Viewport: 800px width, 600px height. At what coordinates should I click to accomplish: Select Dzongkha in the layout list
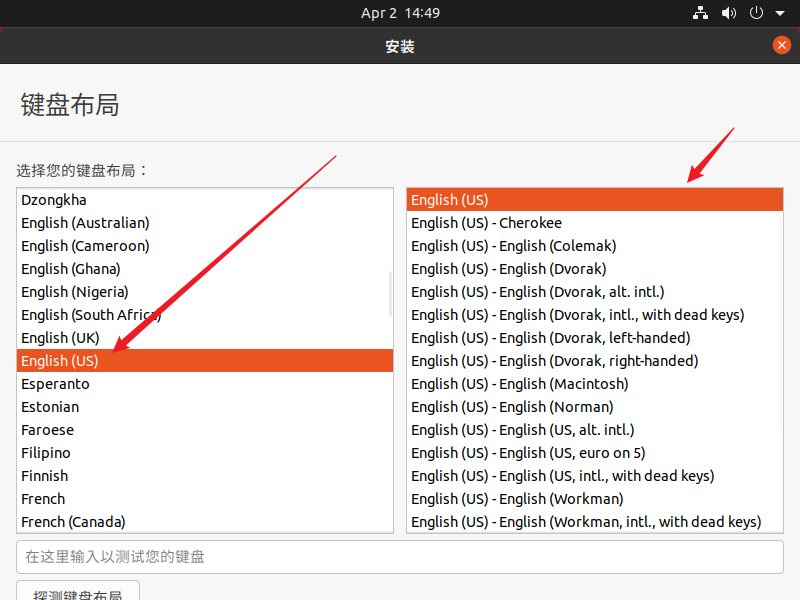[205, 200]
